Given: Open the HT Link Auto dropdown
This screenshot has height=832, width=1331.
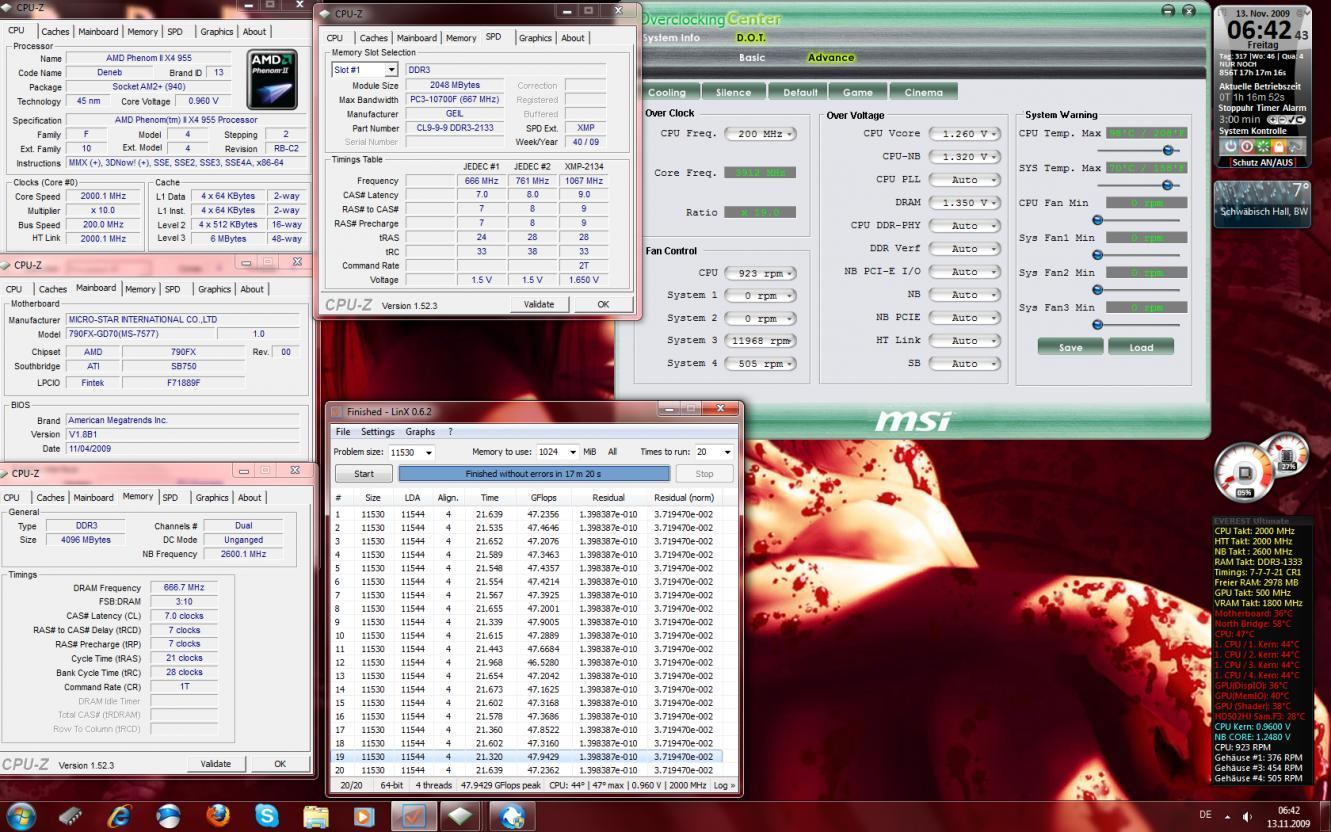Looking at the screenshot, I should tap(964, 341).
